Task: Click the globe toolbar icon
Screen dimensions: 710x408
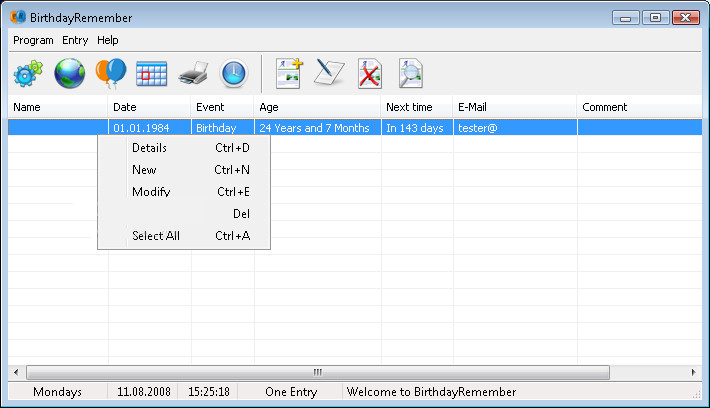Action: click(69, 73)
